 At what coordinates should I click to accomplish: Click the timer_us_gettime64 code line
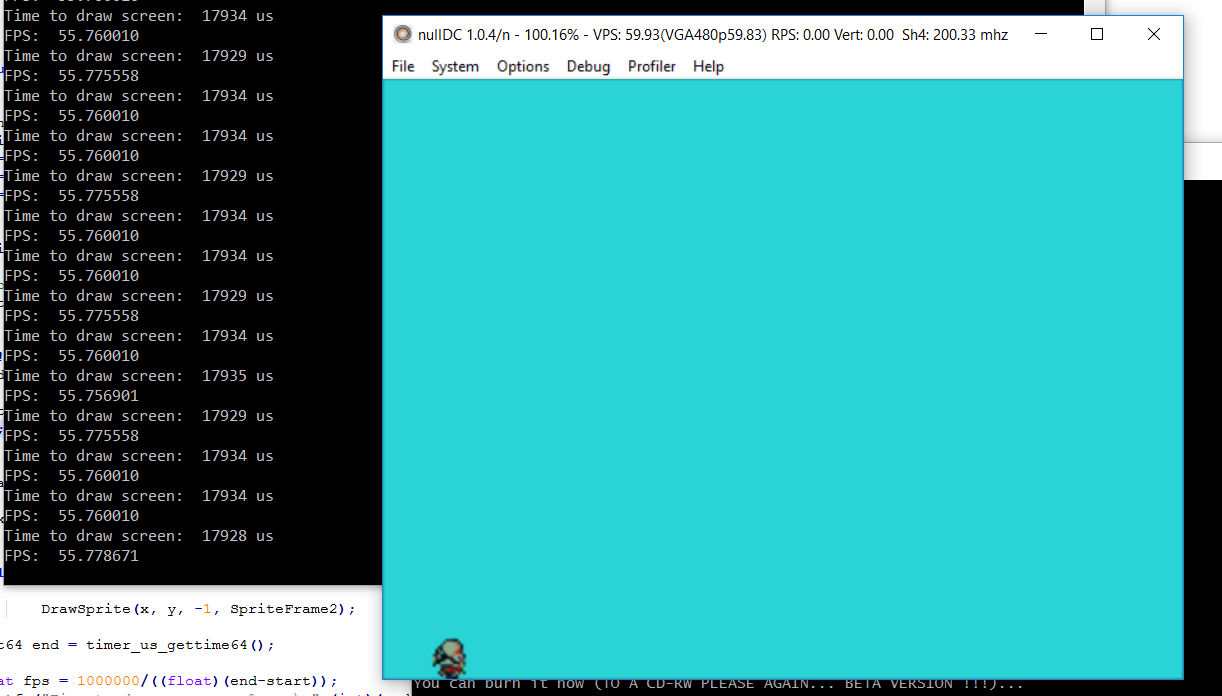click(137, 645)
